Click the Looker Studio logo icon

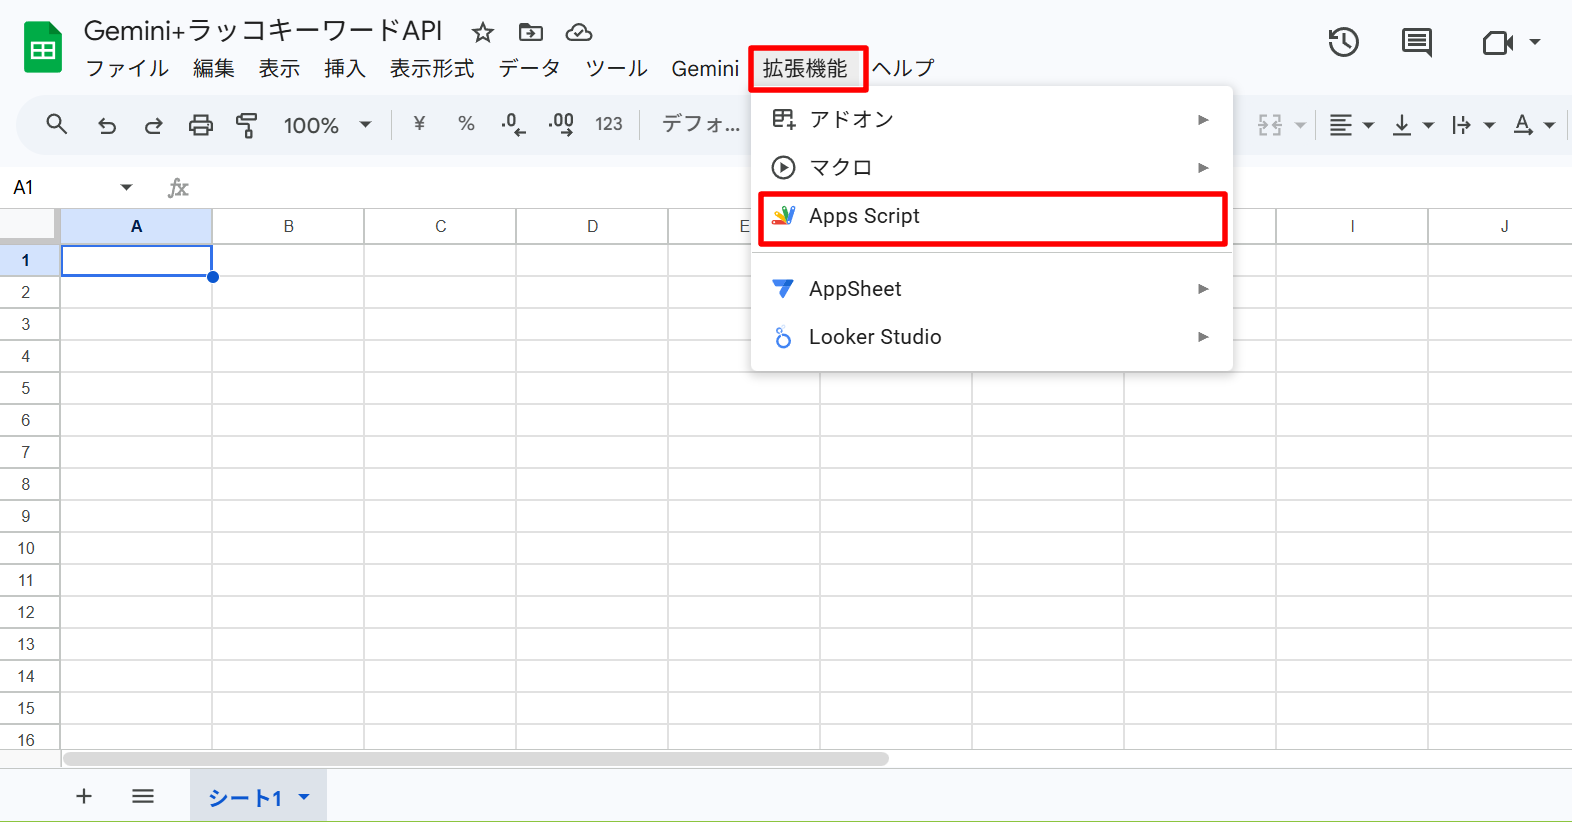click(x=783, y=337)
